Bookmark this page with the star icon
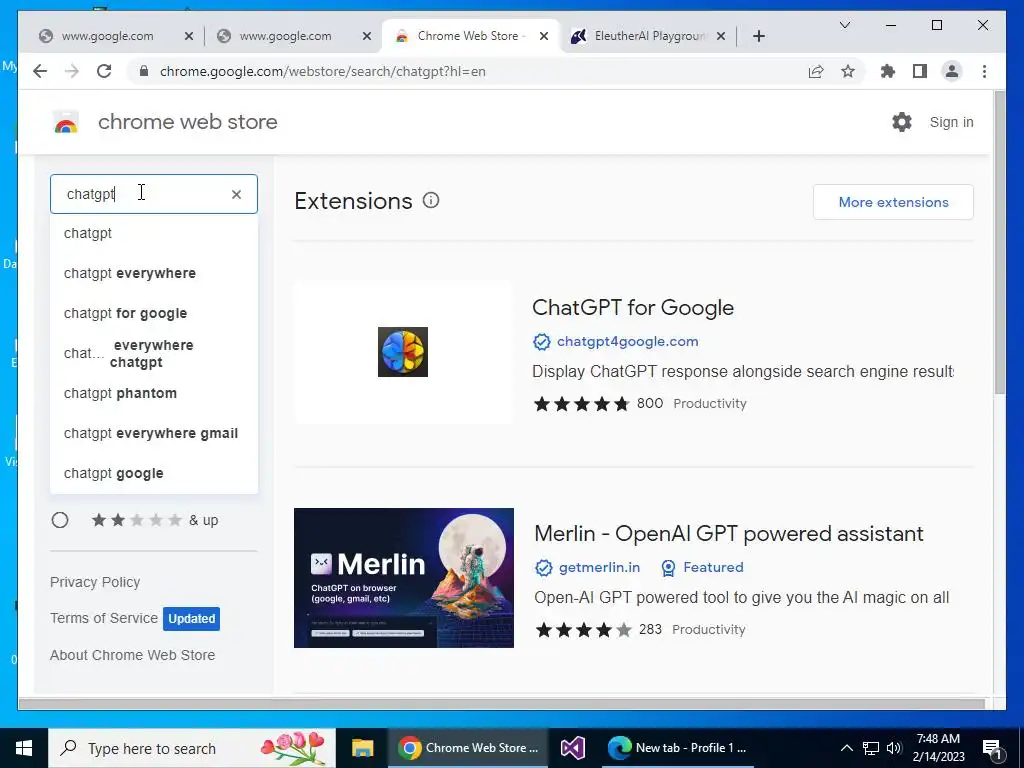The width and height of the screenshot is (1024, 768). tap(848, 71)
